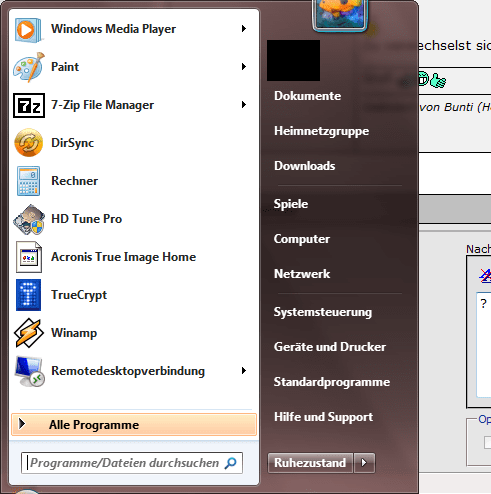Viewport: 491px width, 494px height.
Task: Click the Acronis True Image Home label
Action: pyautogui.click(x=123, y=257)
